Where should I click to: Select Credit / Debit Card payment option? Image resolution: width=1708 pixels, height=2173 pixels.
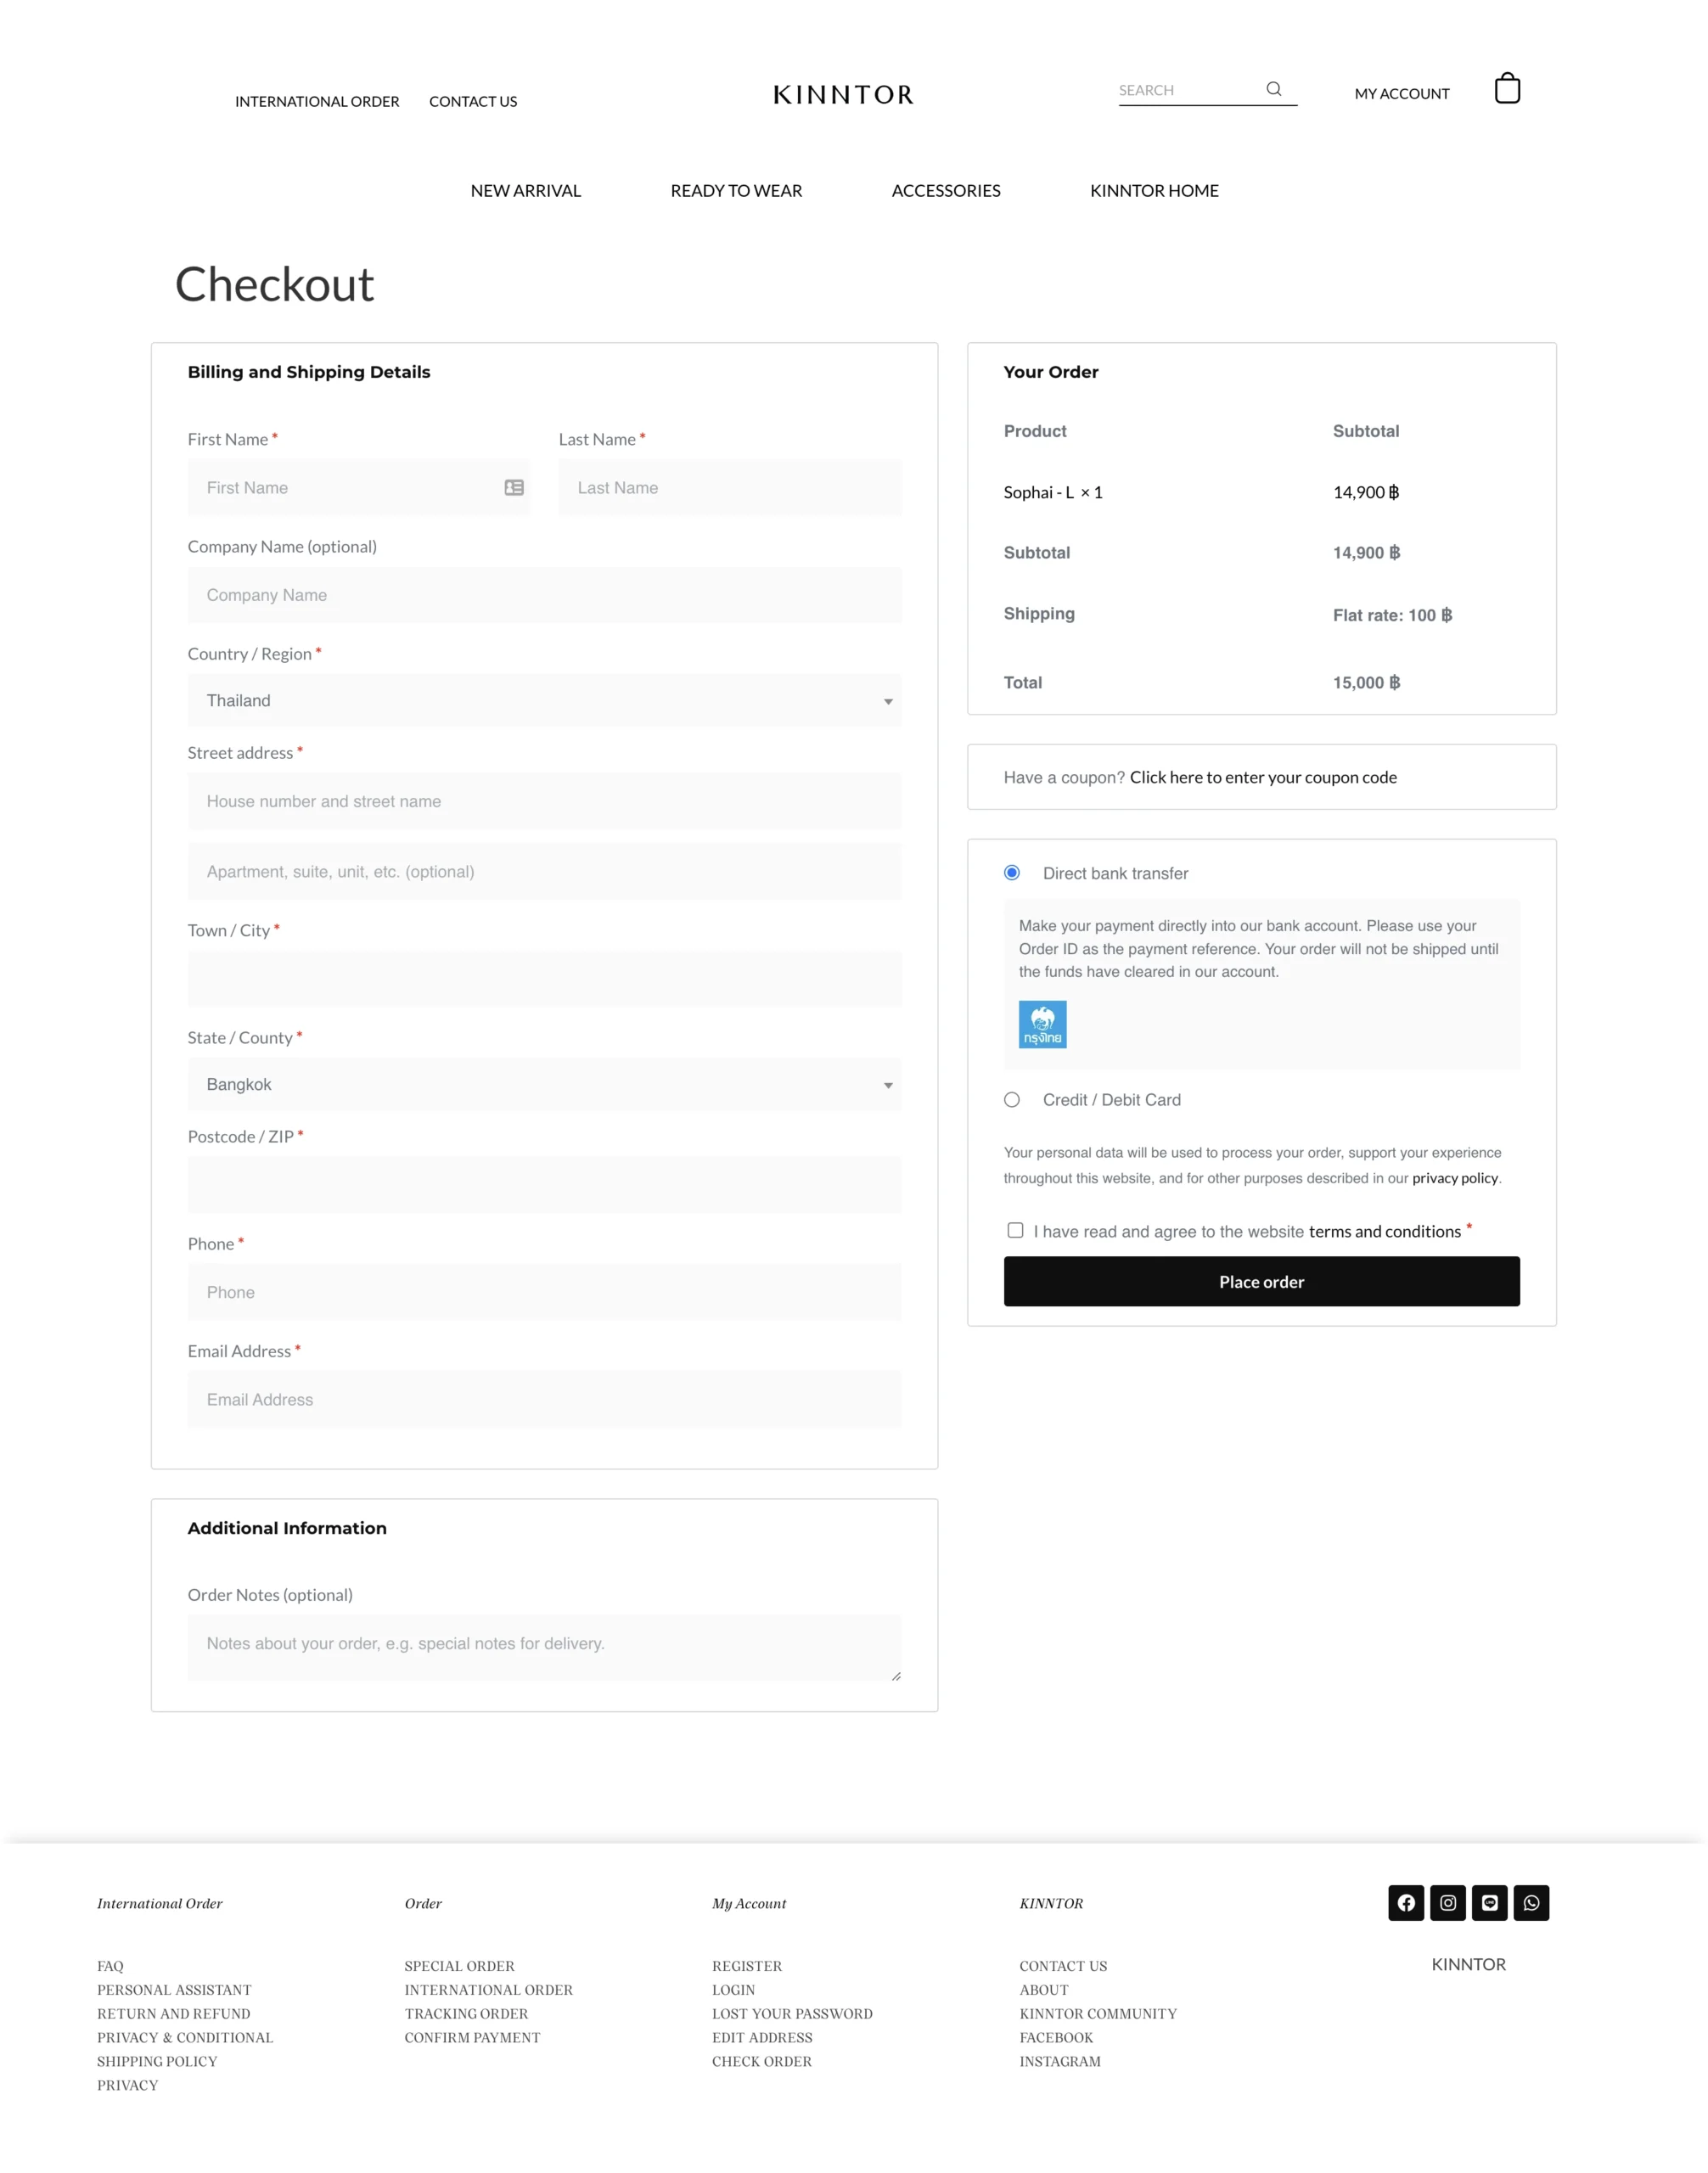click(x=1012, y=1100)
